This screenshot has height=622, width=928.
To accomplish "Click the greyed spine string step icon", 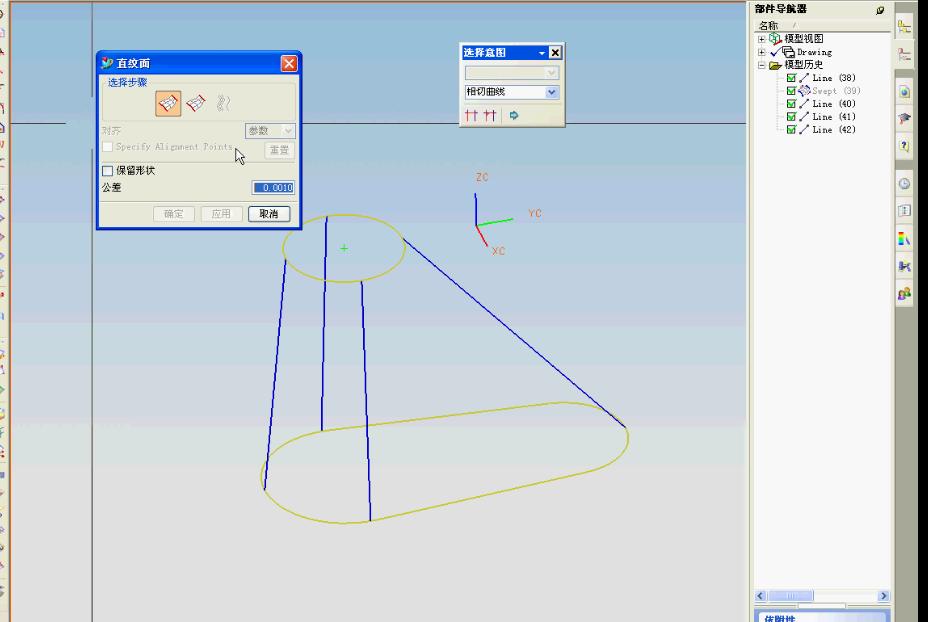I will [x=223, y=104].
